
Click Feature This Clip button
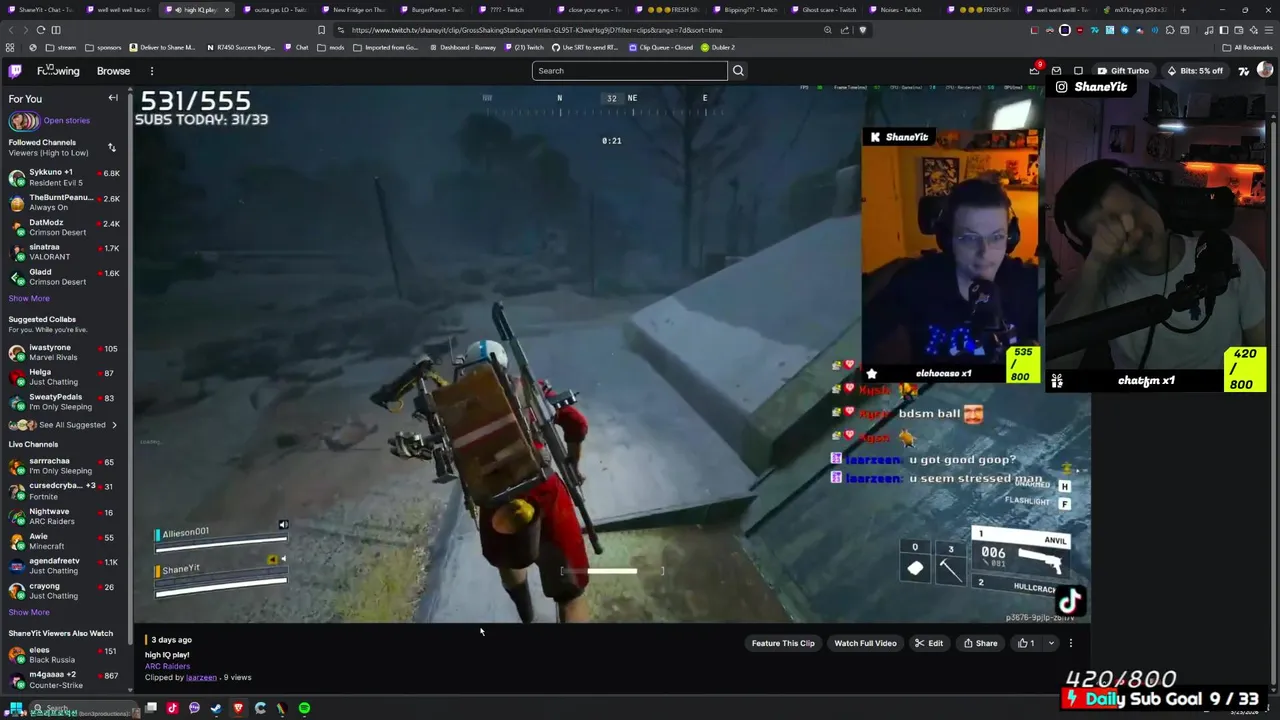coord(783,643)
